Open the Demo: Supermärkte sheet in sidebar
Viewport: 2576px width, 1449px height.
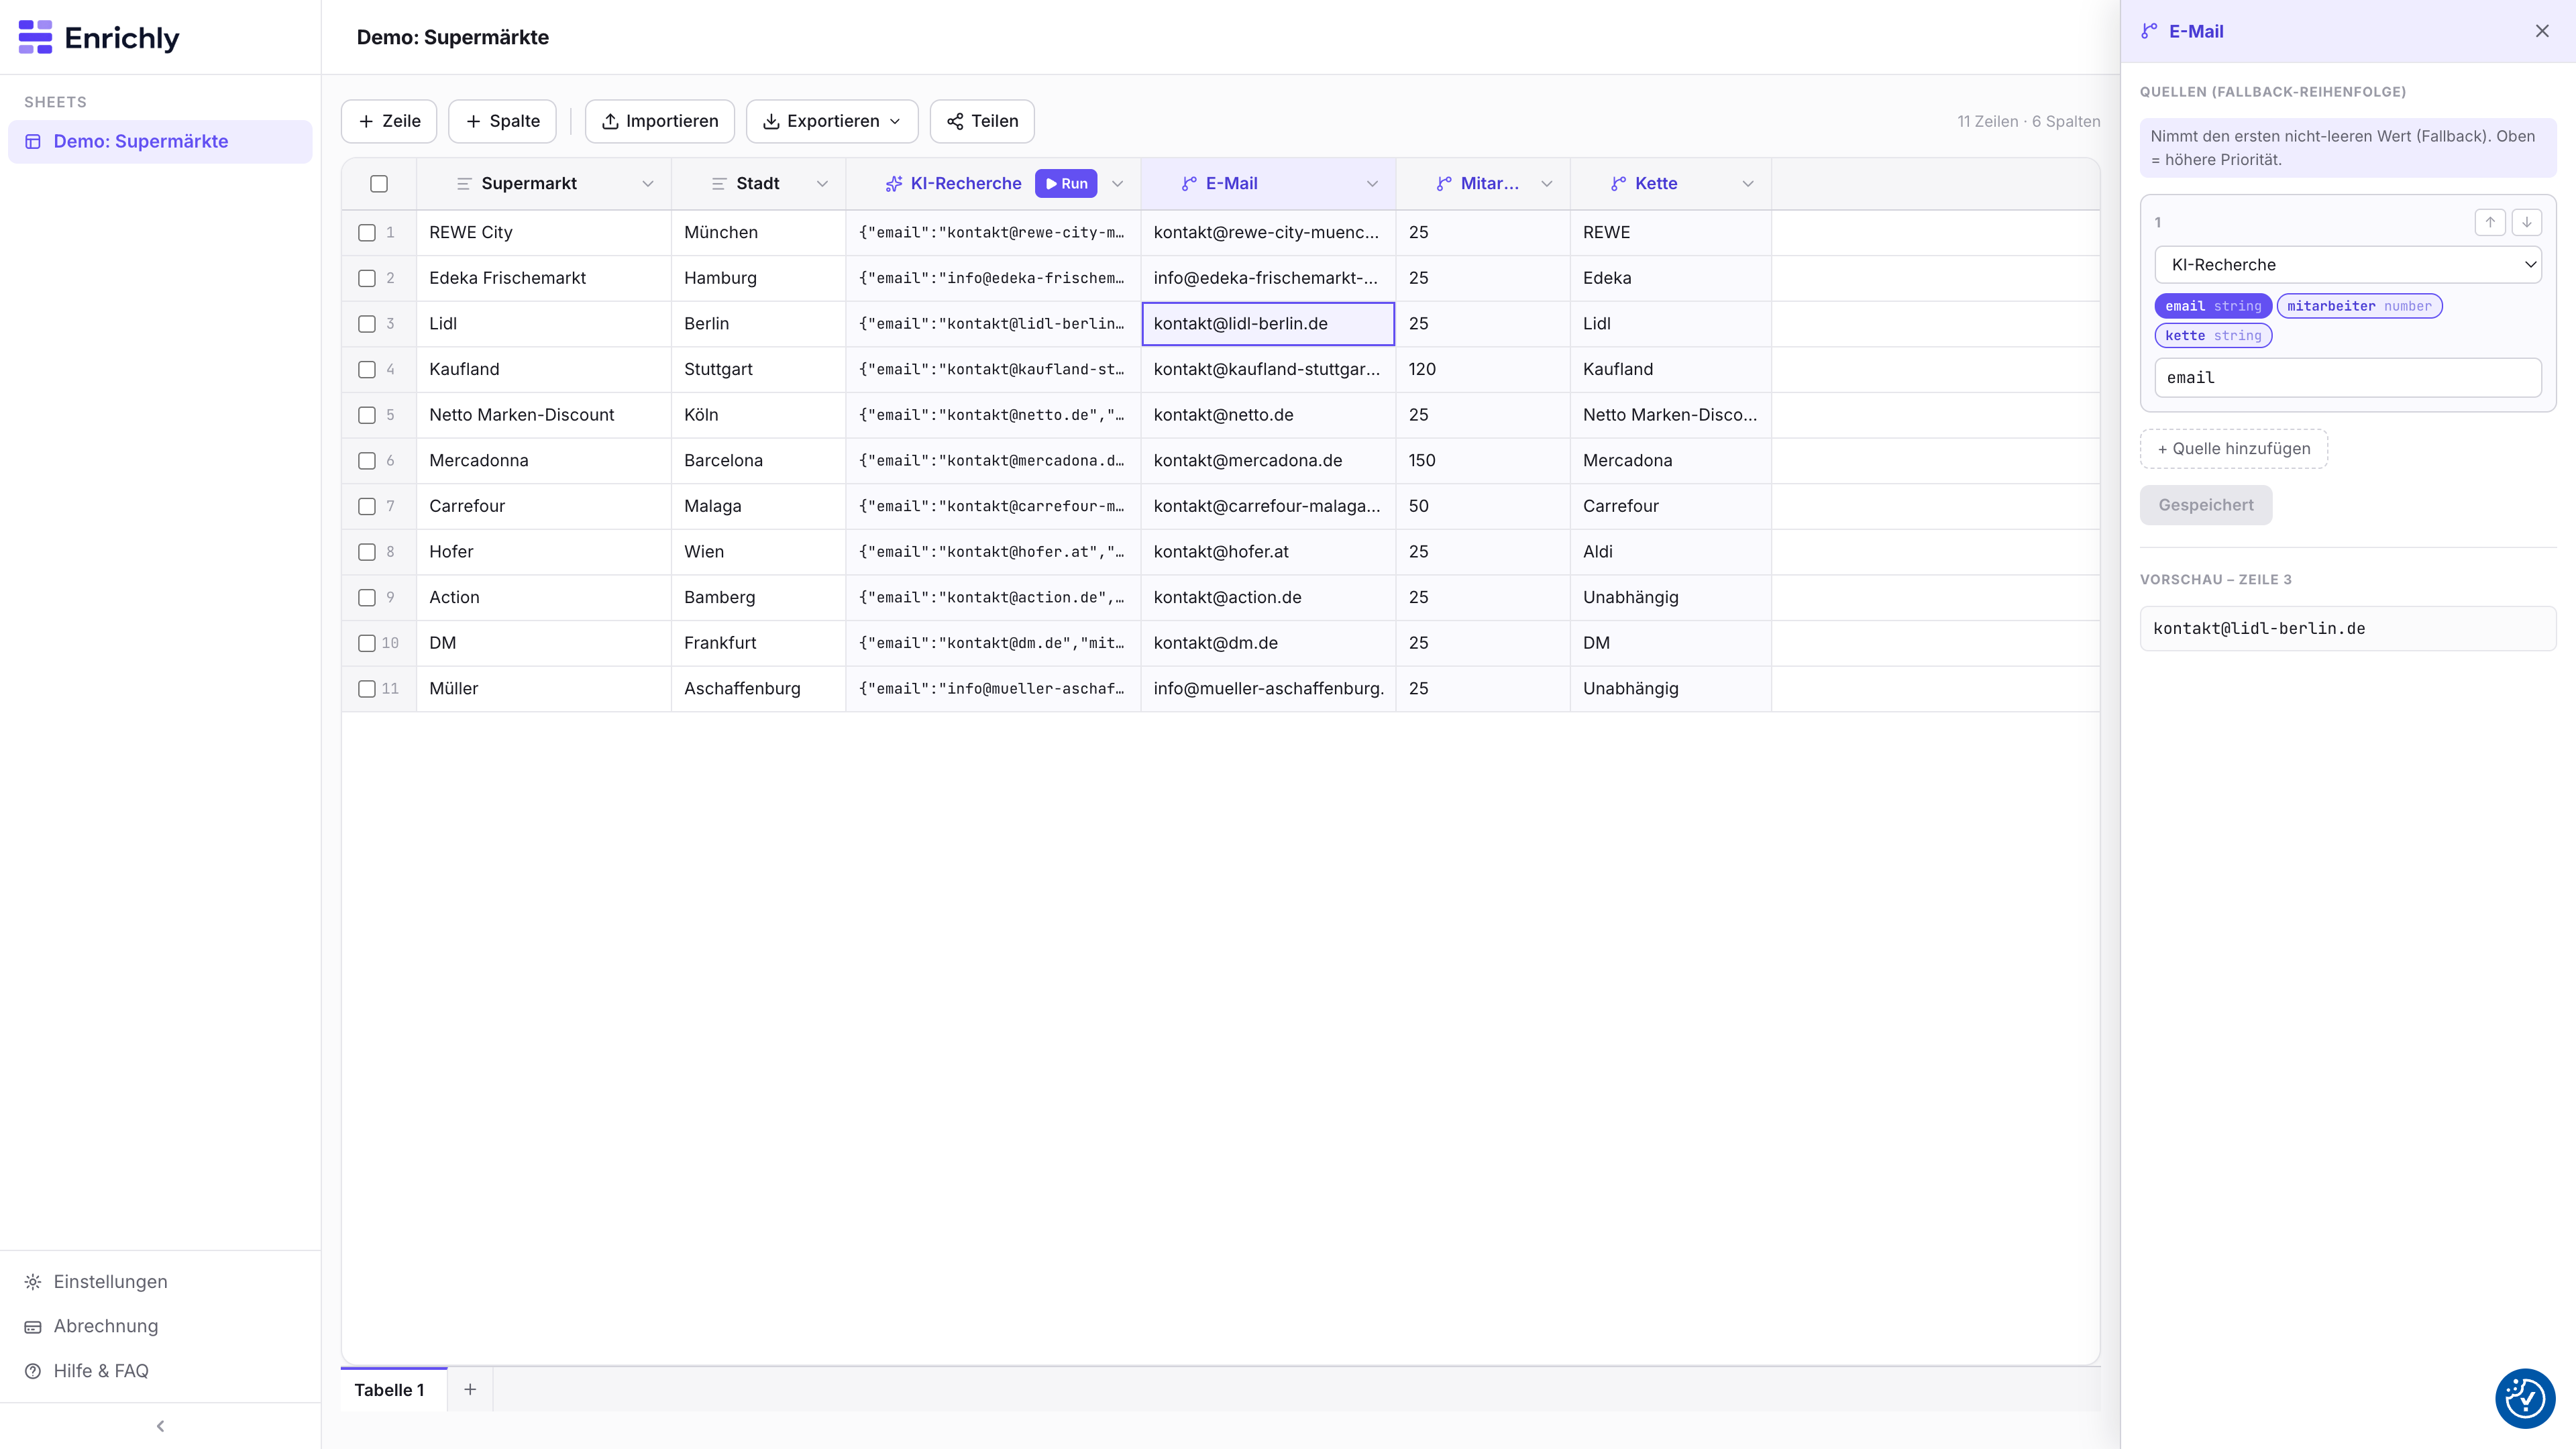point(160,141)
